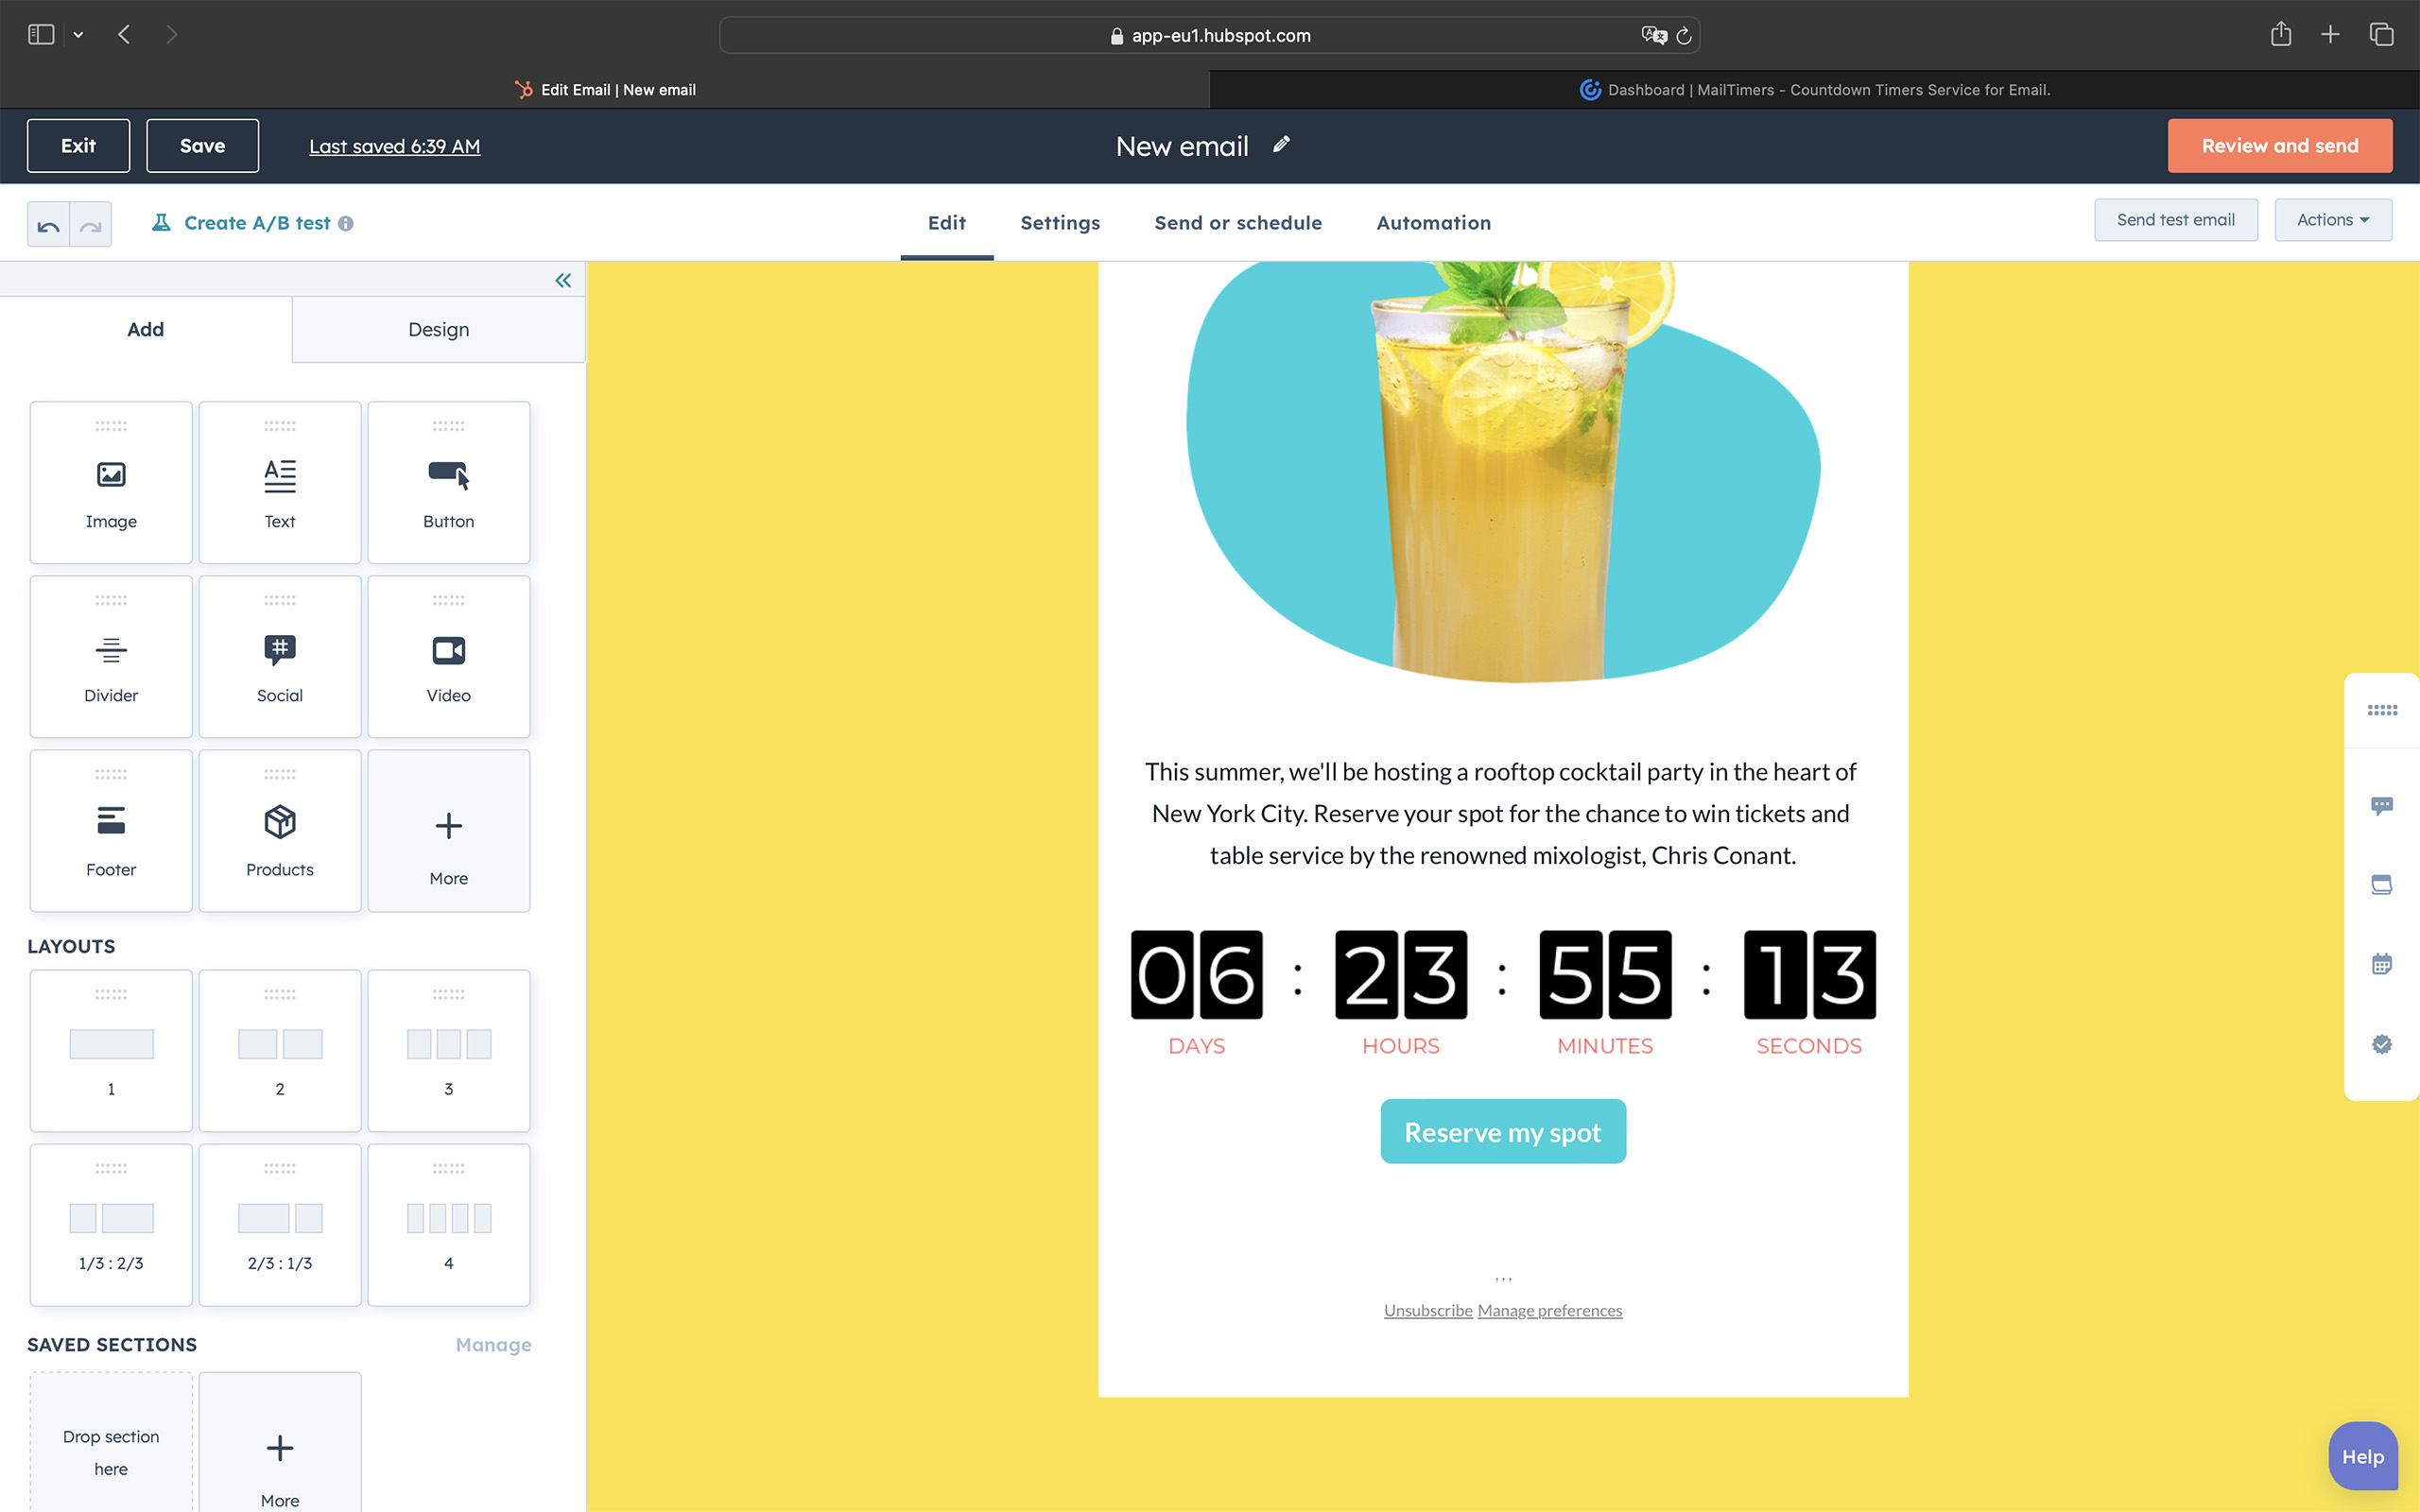Viewport: 2420px width, 1512px height.
Task: Select the 2/3 : 1/3 layout
Action: point(280,1225)
